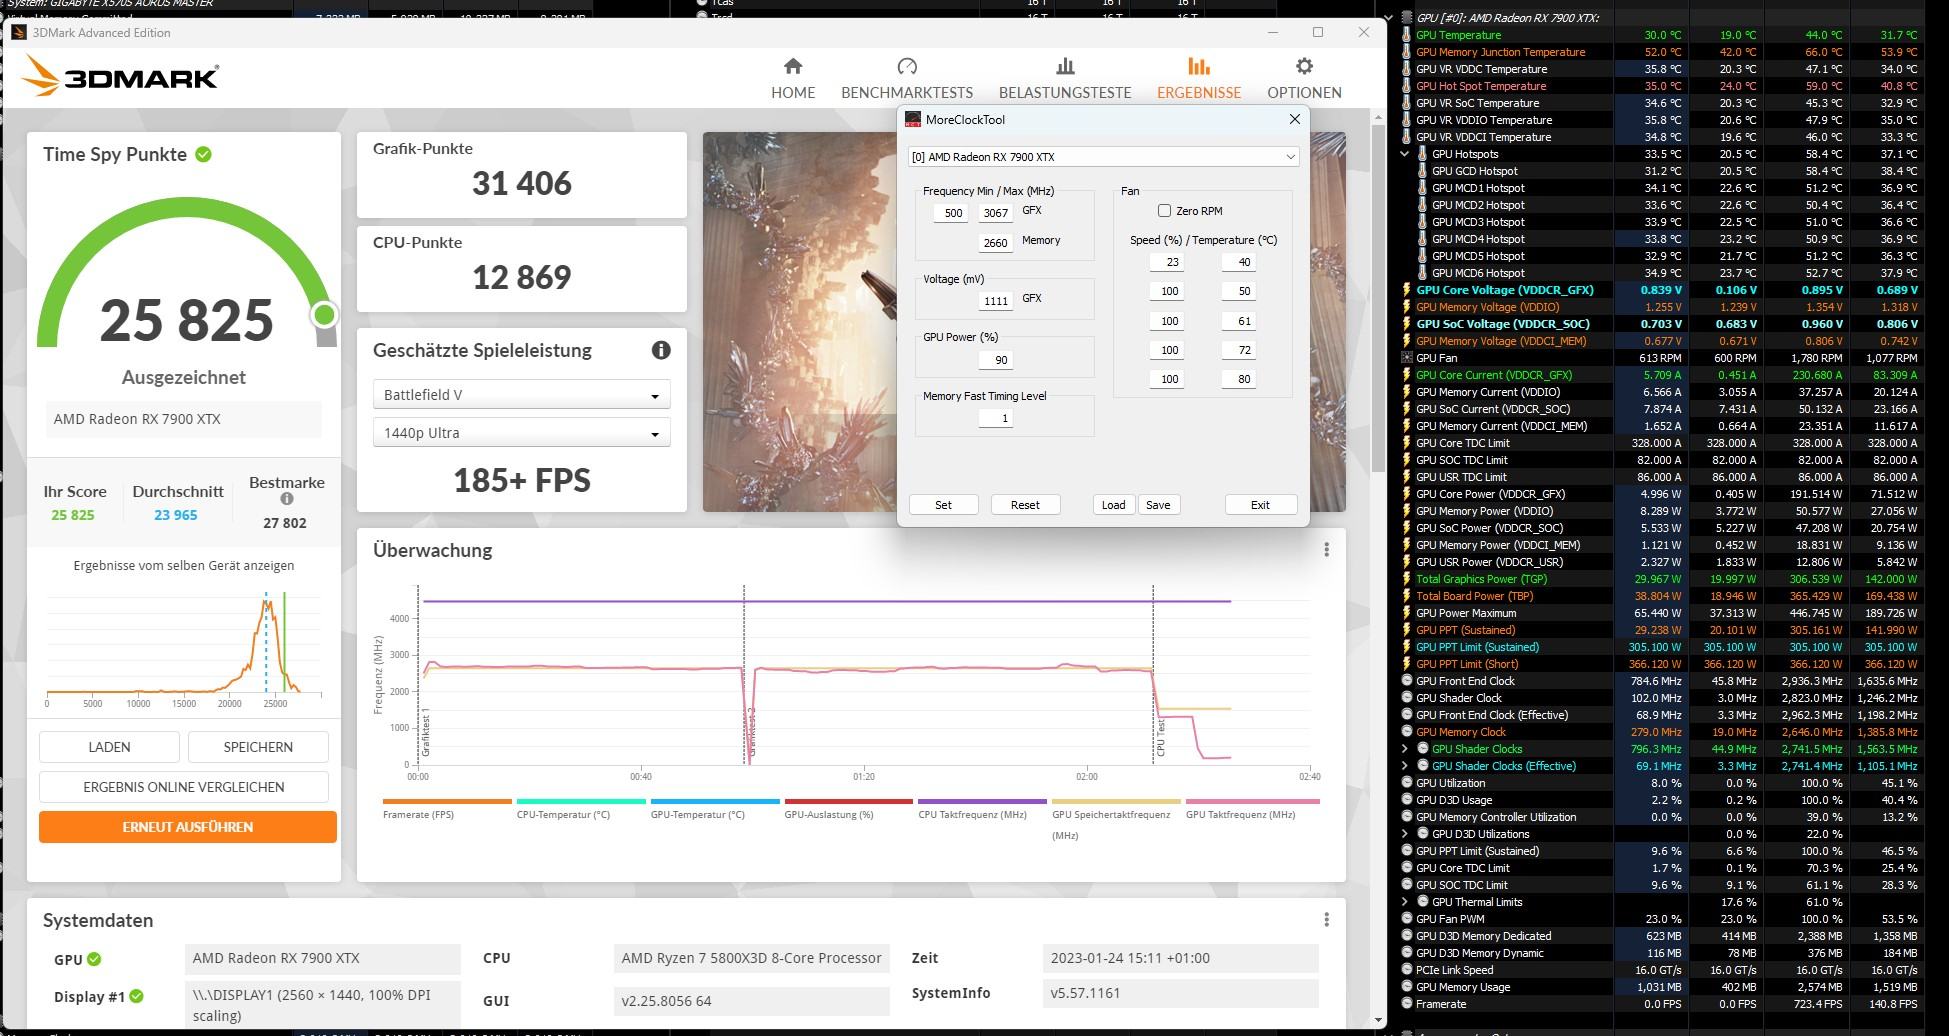
Task: Toggle the Zero RPM checkbox
Action: click(x=1164, y=211)
